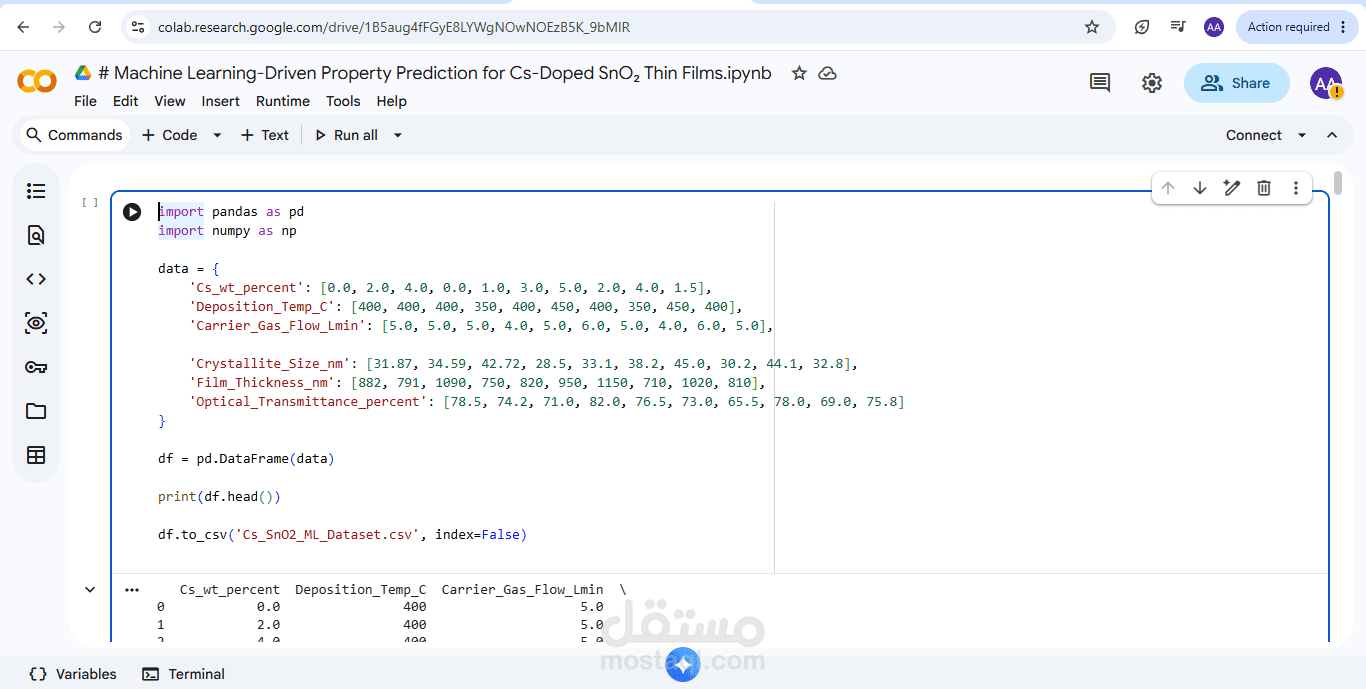
Task: Open more cell actions menu
Action: pyautogui.click(x=1296, y=188)
